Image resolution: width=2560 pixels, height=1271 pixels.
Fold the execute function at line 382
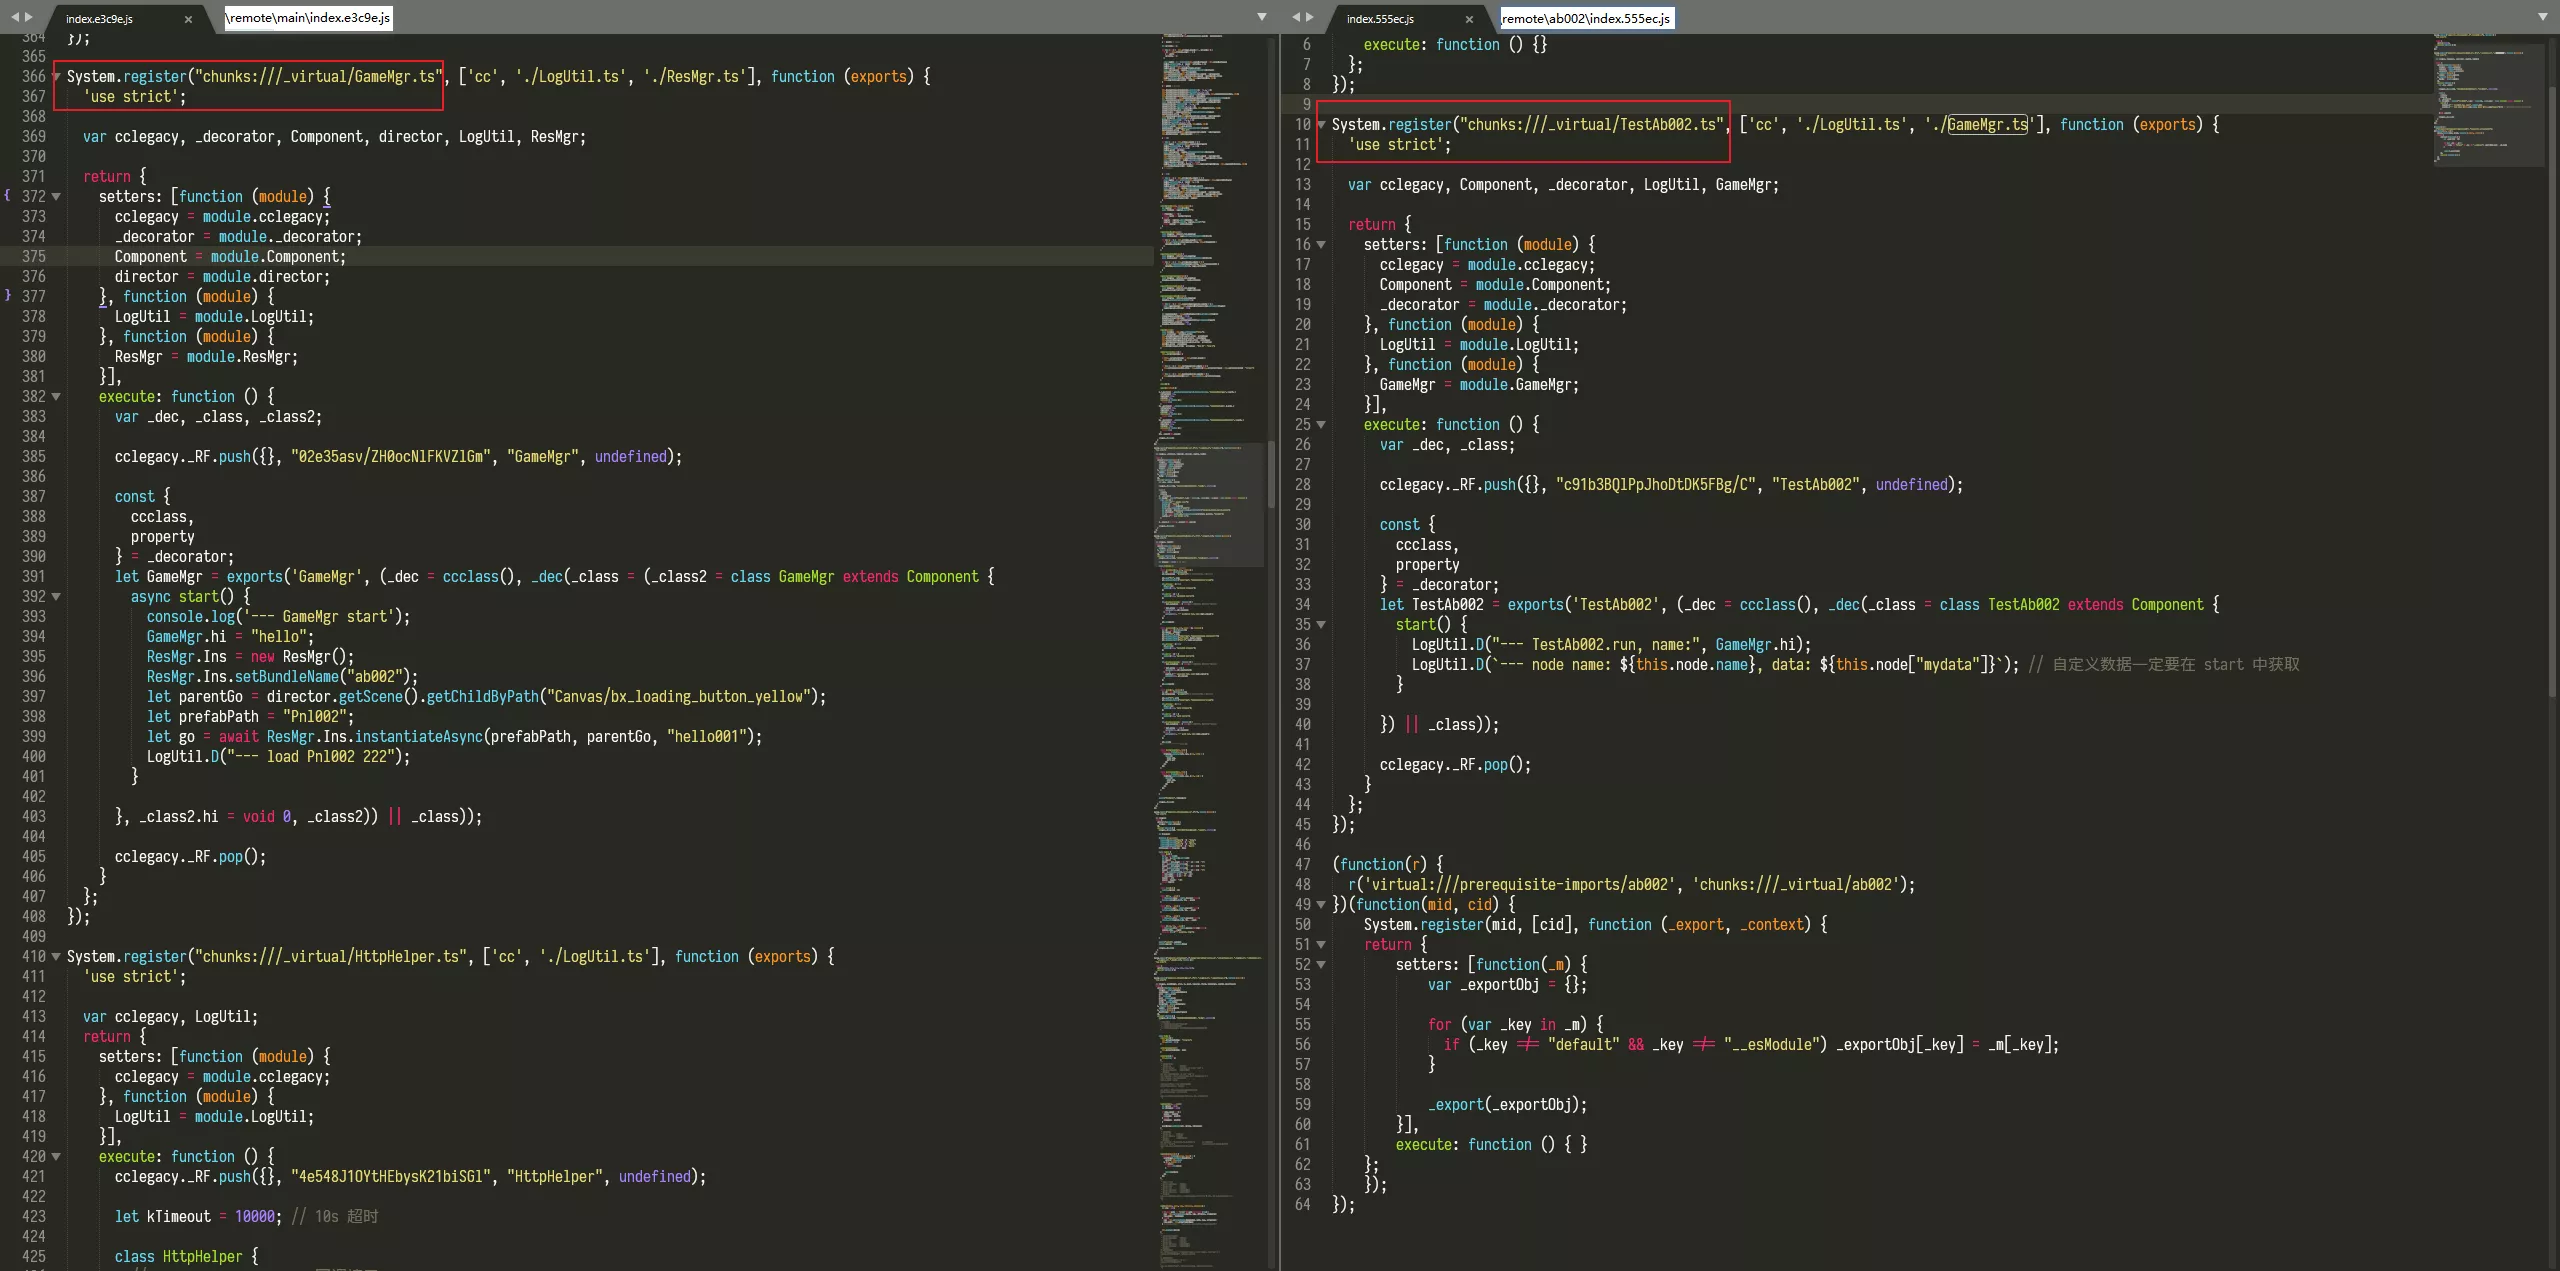56,397
